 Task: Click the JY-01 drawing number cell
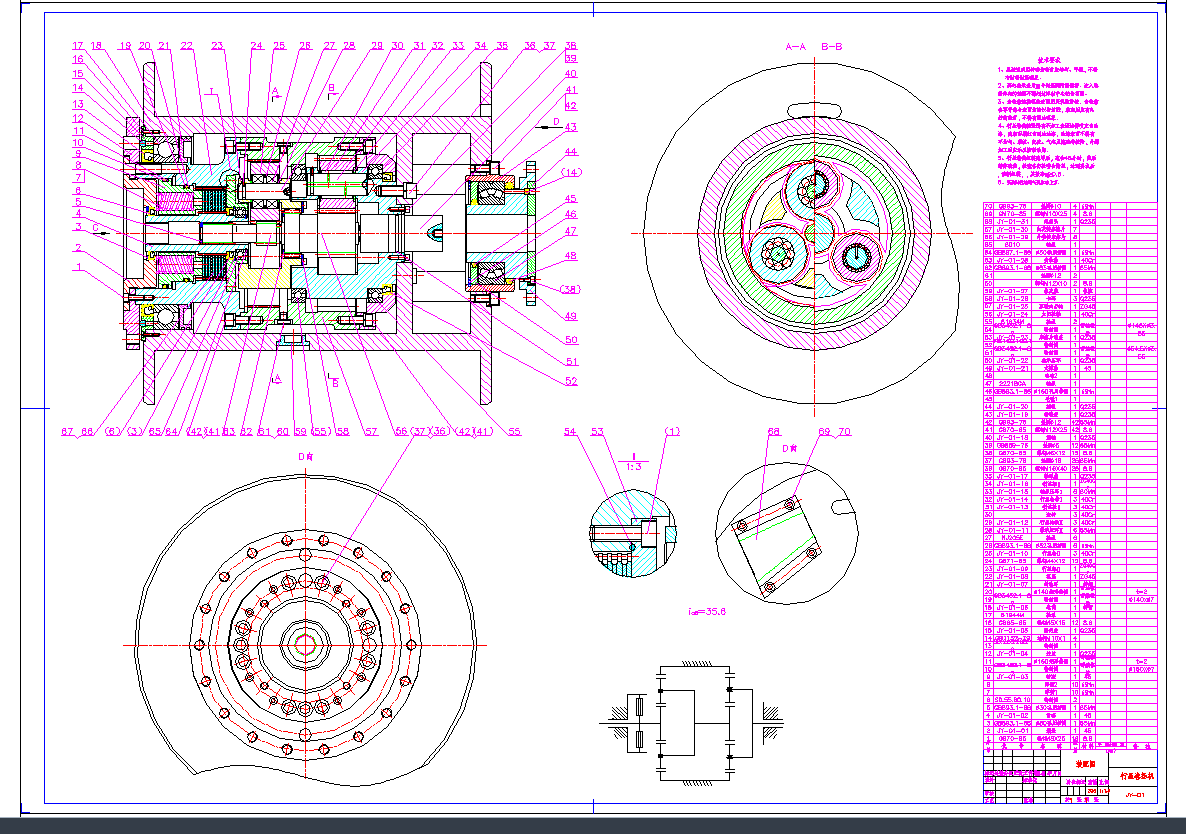[x=1136, y=796]
